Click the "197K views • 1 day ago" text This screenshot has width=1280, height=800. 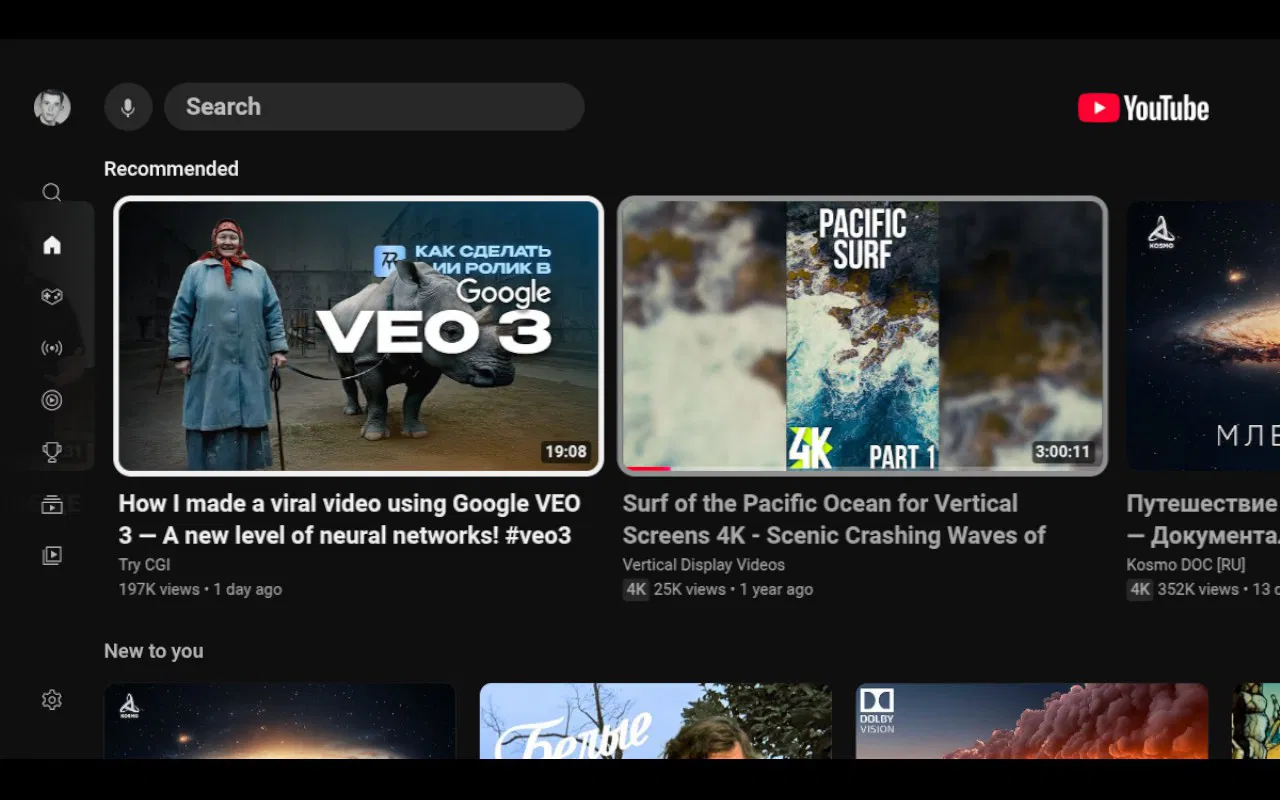point(200,589)
